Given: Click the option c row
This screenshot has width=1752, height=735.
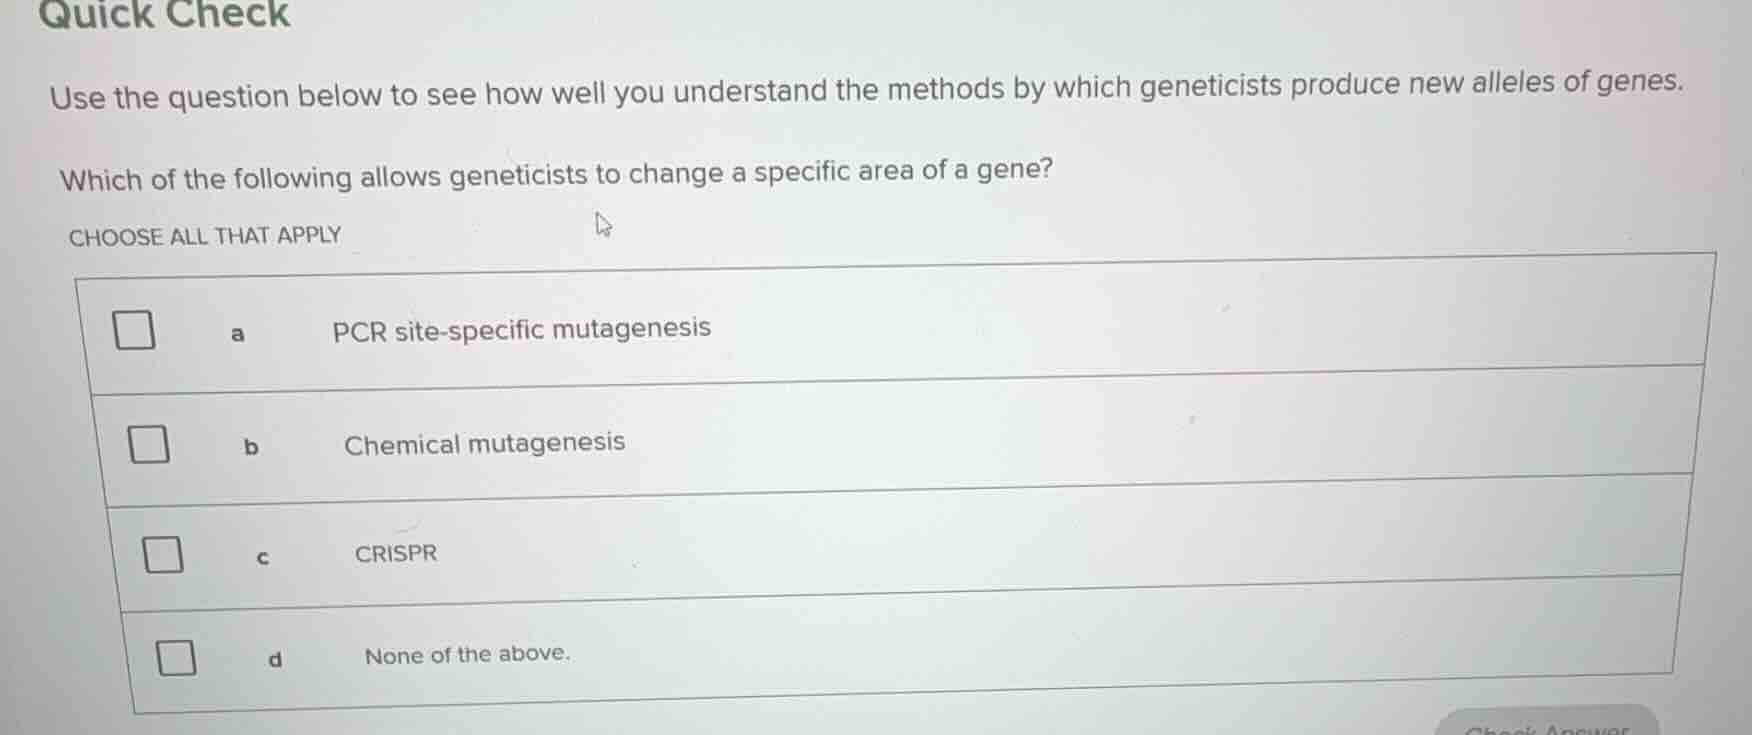Looking at the screenshot, I should pos(900,553).
